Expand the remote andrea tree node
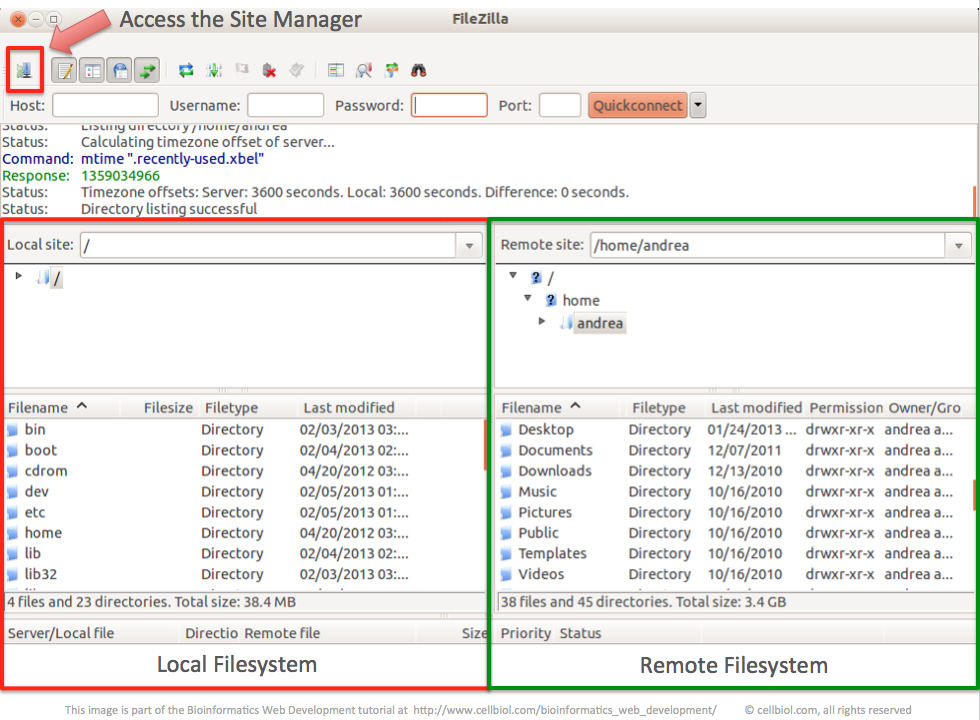 coord(542,321)
